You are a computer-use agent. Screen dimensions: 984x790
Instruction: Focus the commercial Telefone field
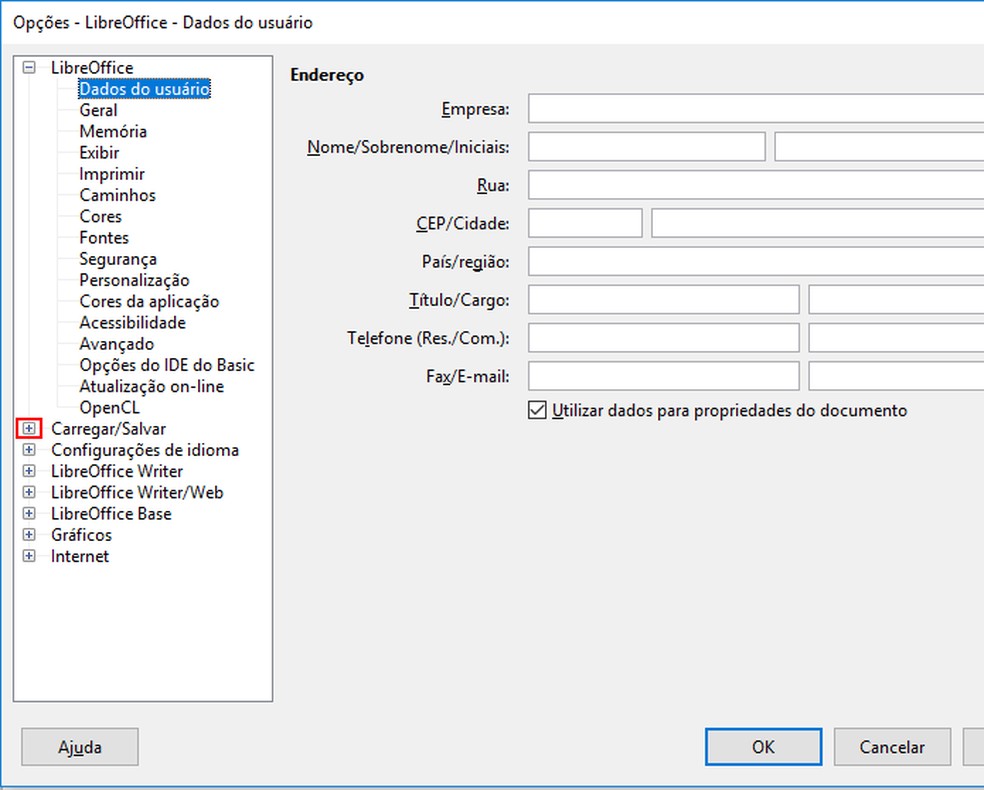tap(896, 338)
